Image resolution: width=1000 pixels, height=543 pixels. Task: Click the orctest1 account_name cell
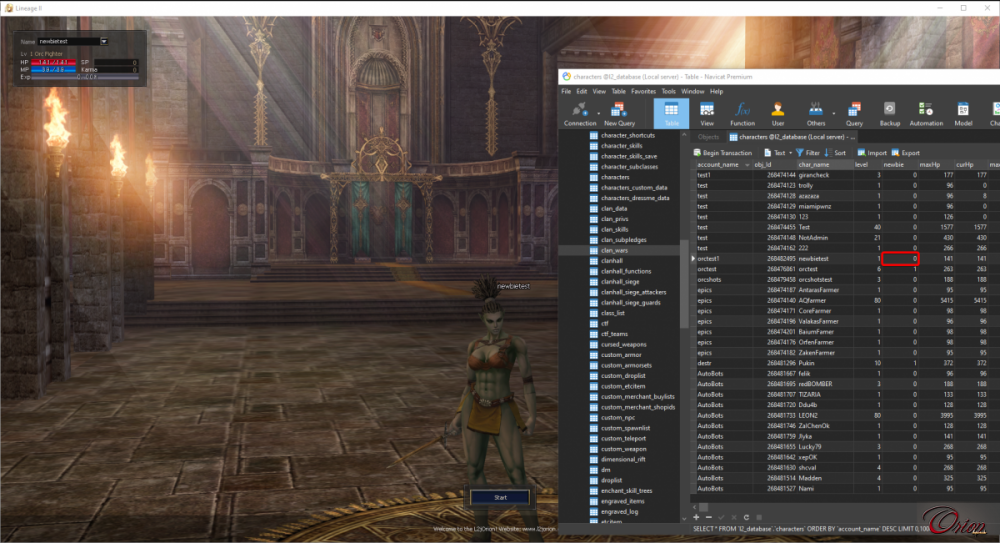(x=724, y=258)
